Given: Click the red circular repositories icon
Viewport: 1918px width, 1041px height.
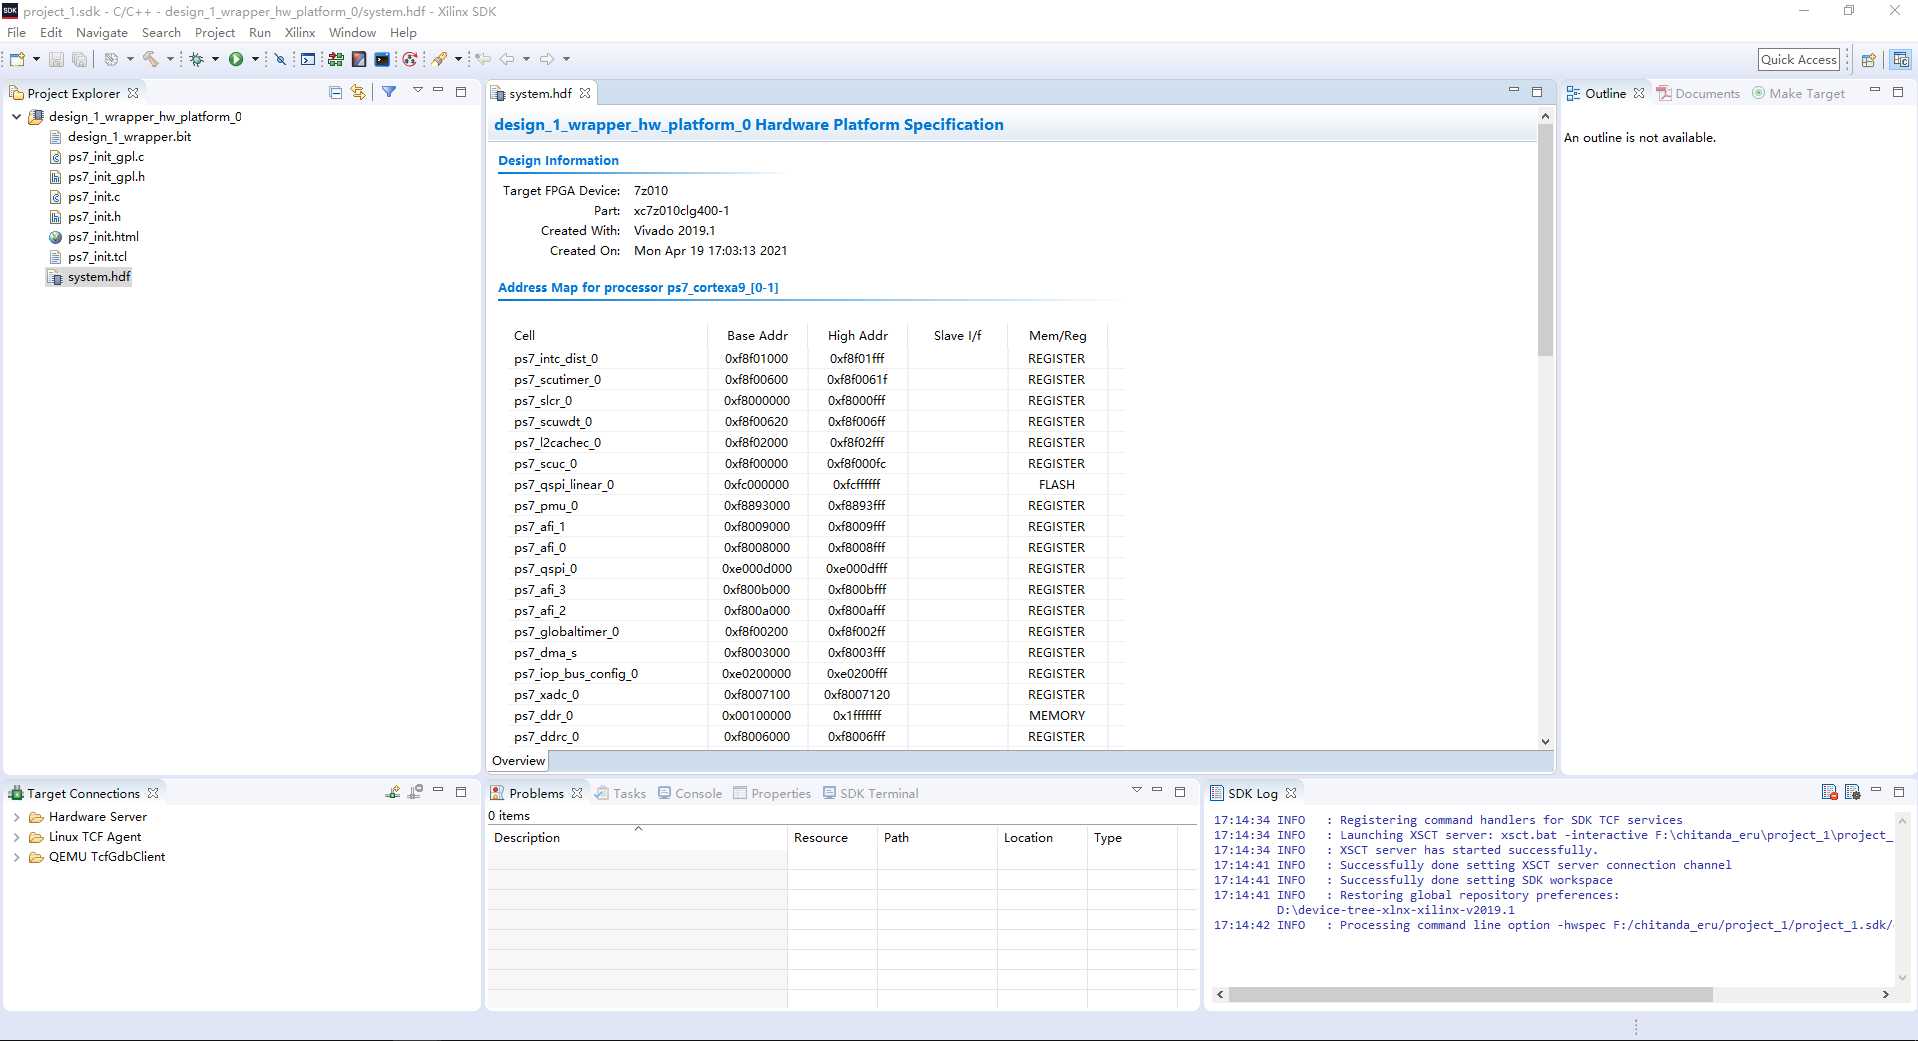Looking at the screenshot, I should coord(409,60).
